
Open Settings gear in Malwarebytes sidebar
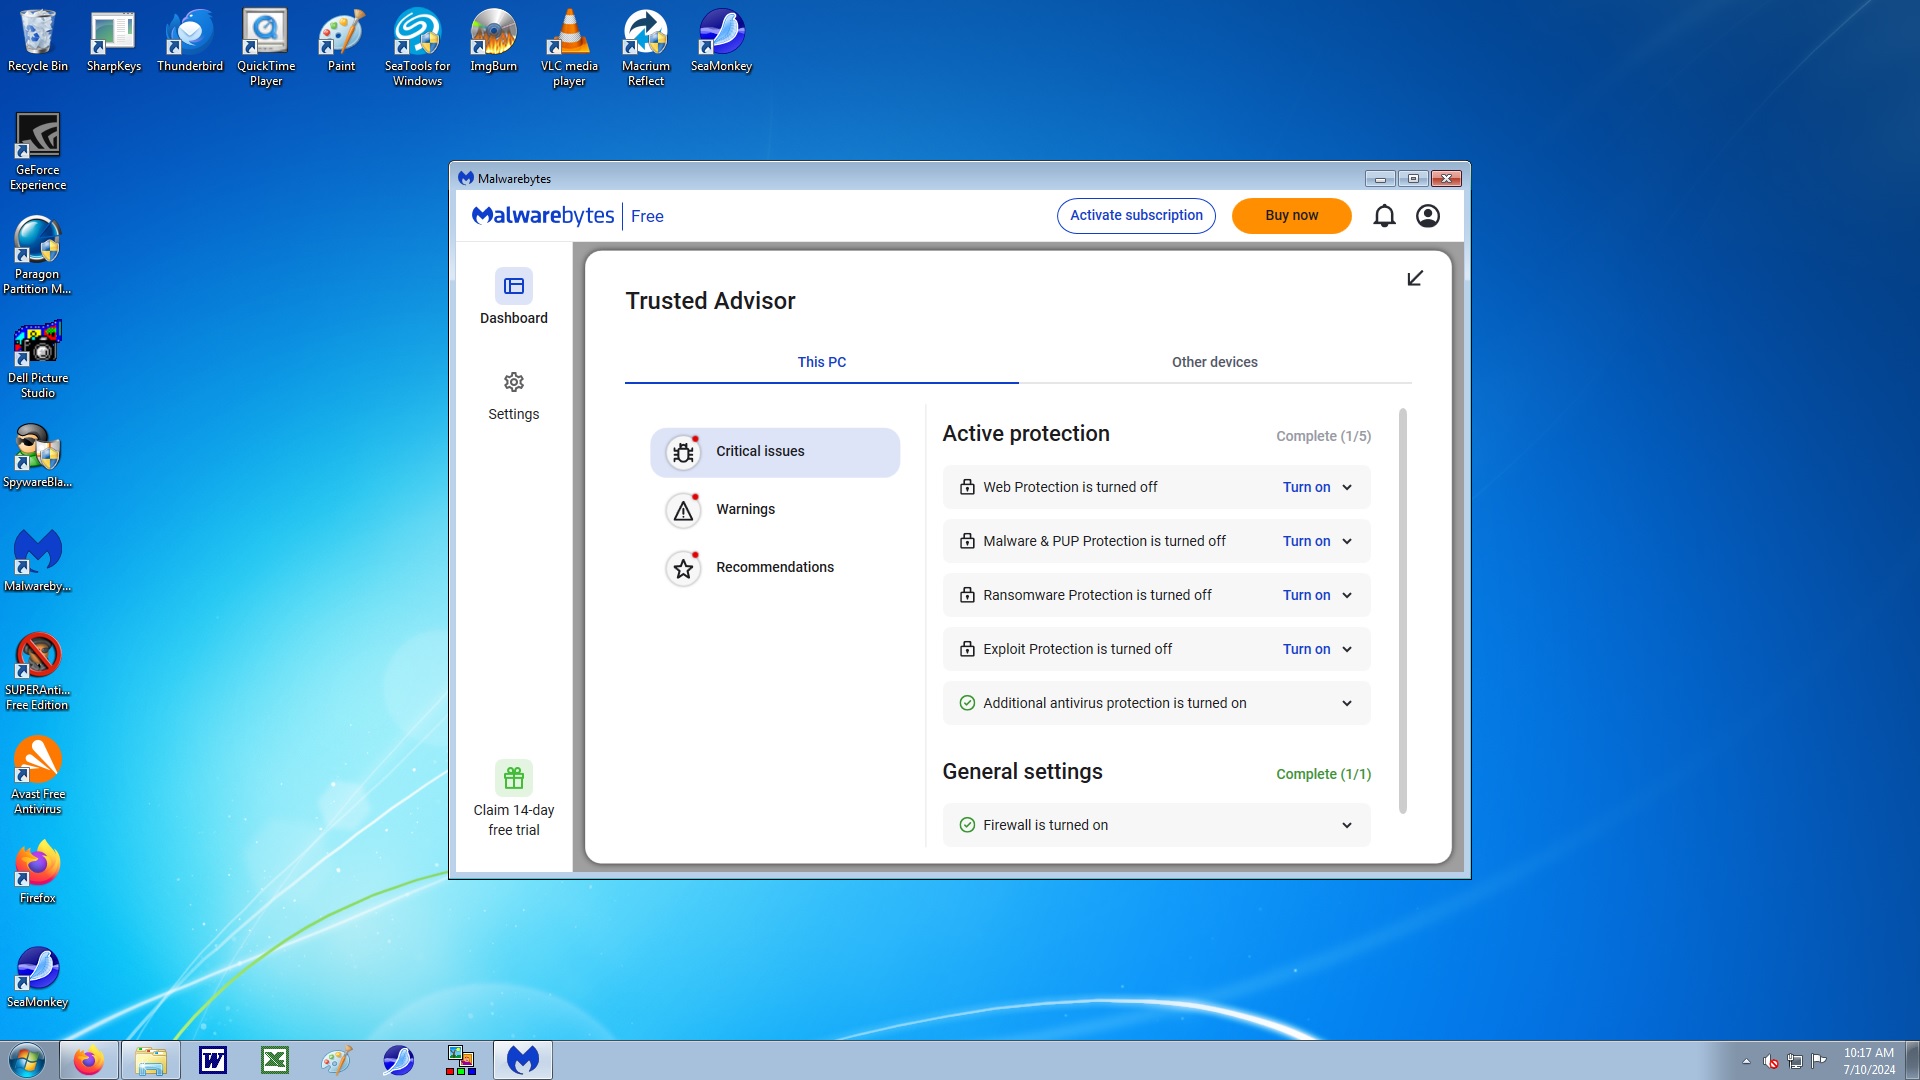514,382
